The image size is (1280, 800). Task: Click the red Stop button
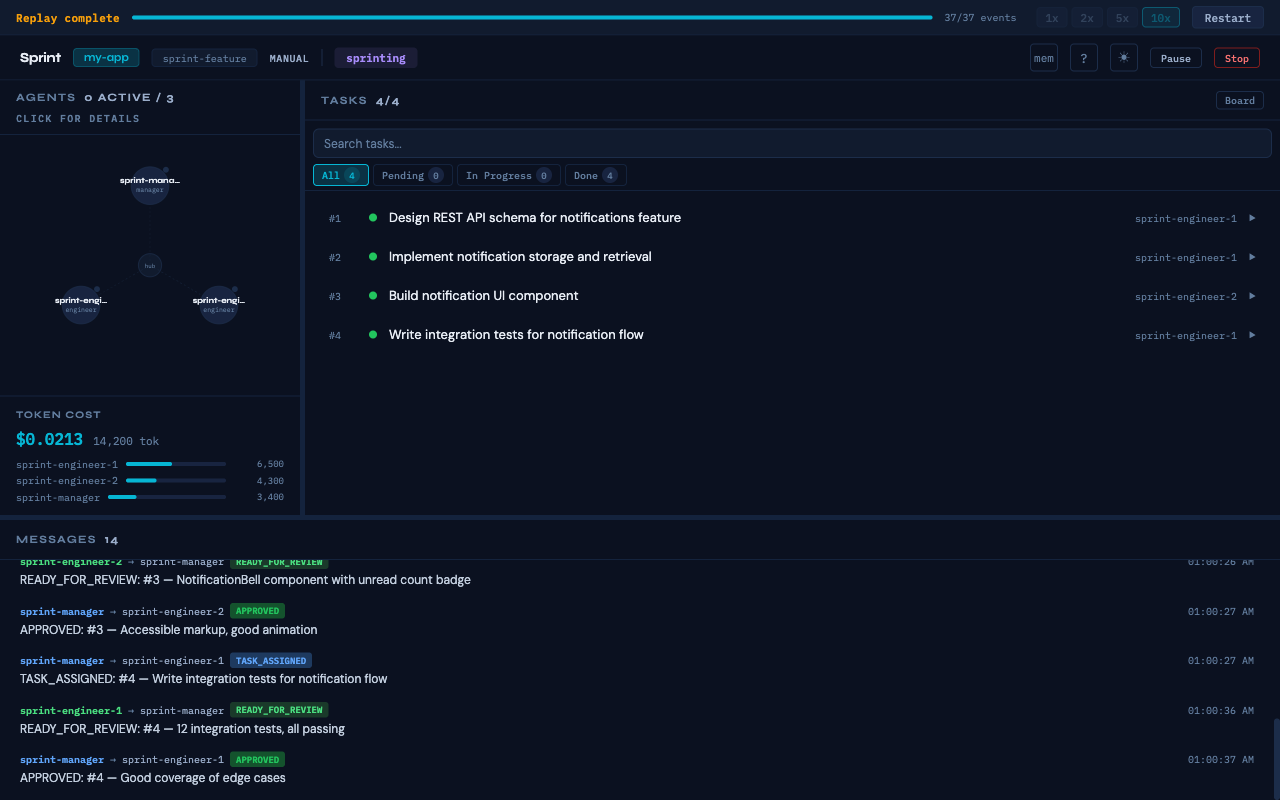(x=1237, y=58)
